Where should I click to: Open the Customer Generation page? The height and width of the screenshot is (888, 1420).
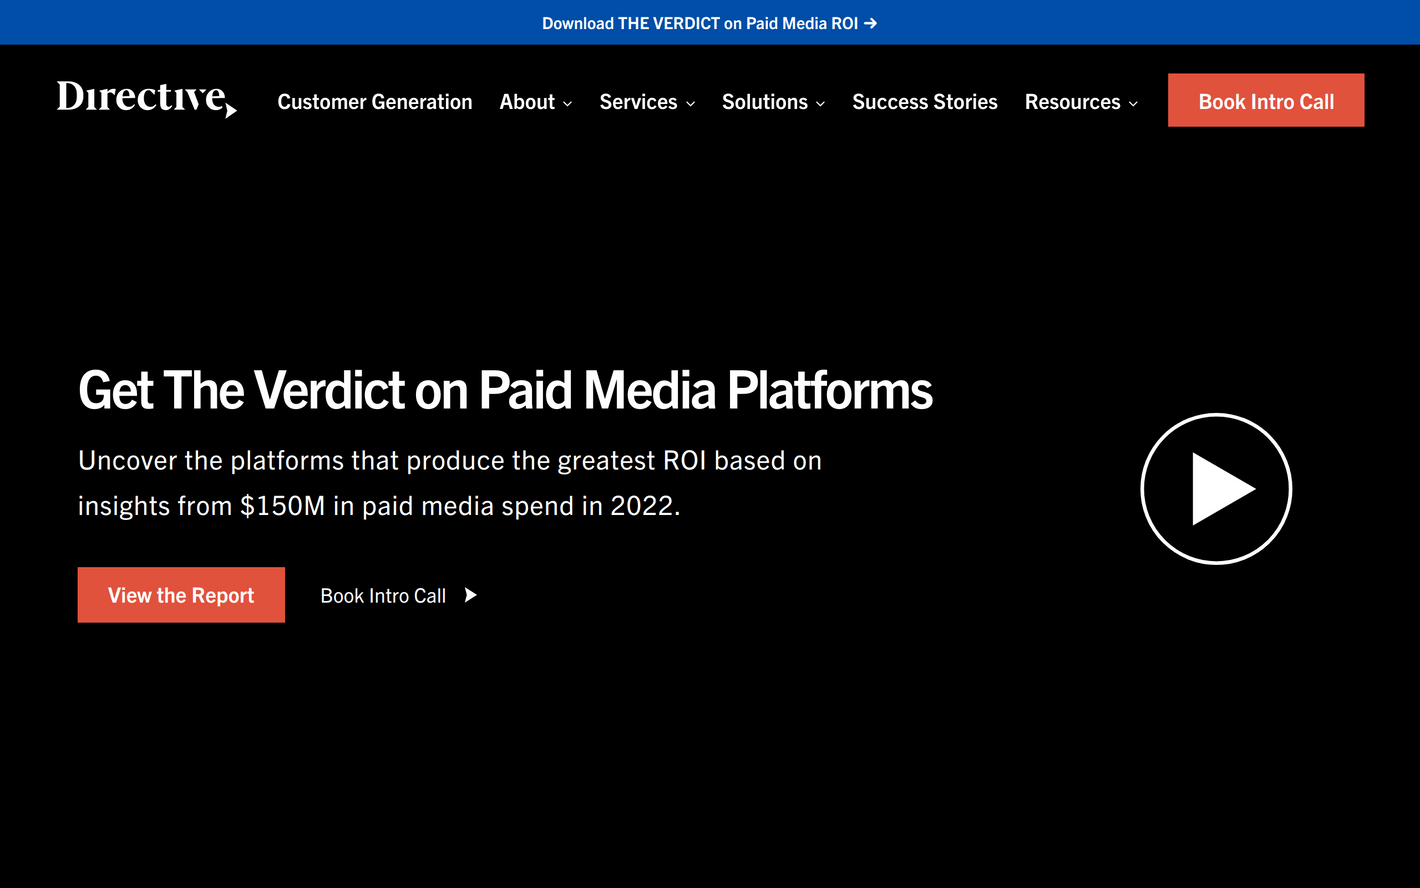pos(375,102)
